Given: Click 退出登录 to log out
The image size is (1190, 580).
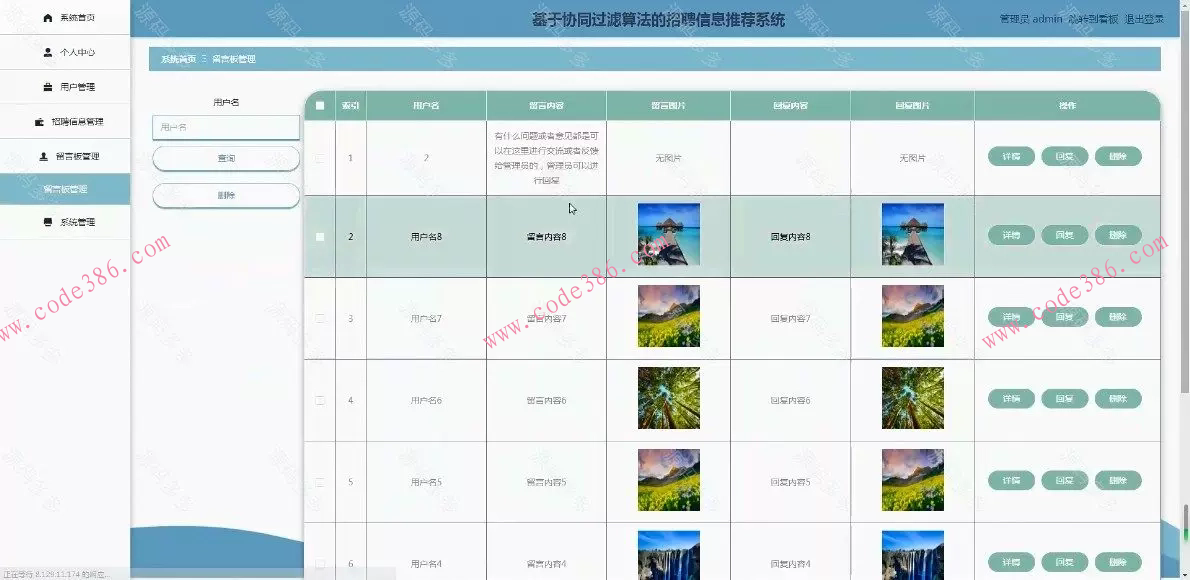Looking at the screenshot, I should click(1146, 17).
